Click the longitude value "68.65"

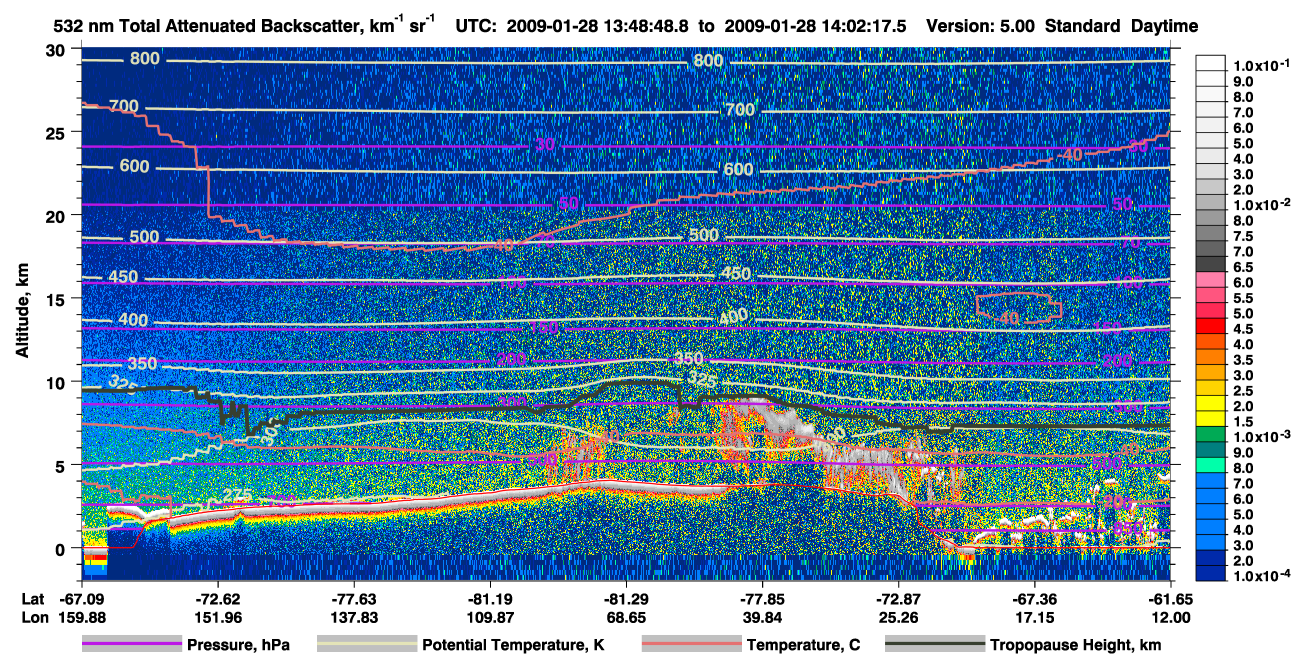coord(626,617)
